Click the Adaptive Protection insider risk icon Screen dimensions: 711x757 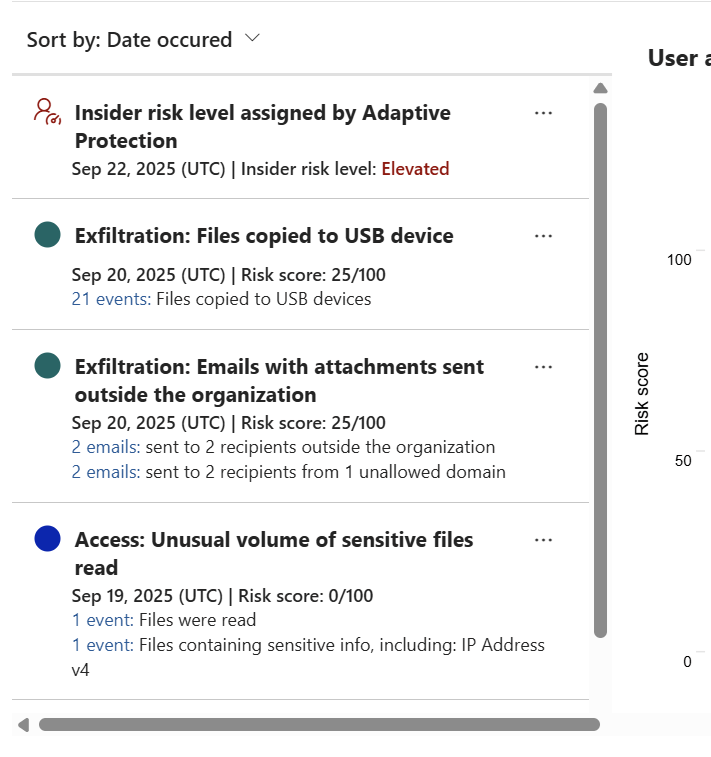(47, 111)
